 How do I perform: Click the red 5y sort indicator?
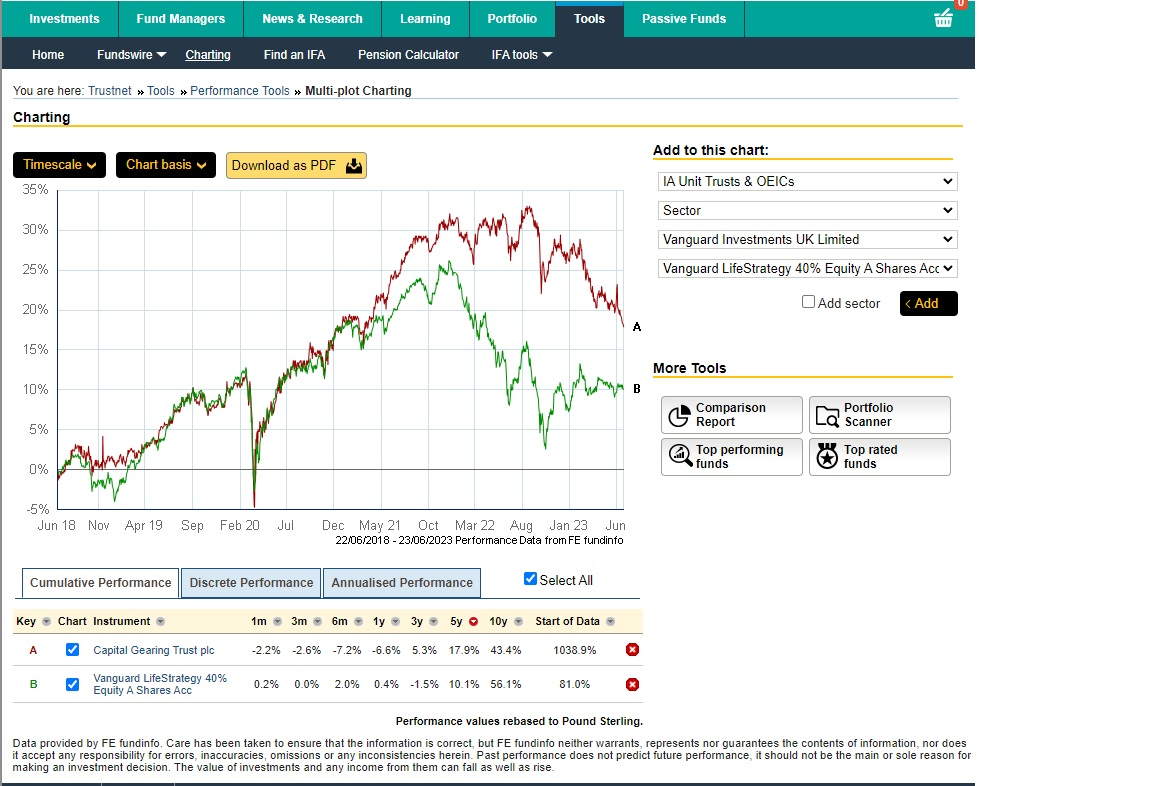pyautogui.click(x=473, y=621)
